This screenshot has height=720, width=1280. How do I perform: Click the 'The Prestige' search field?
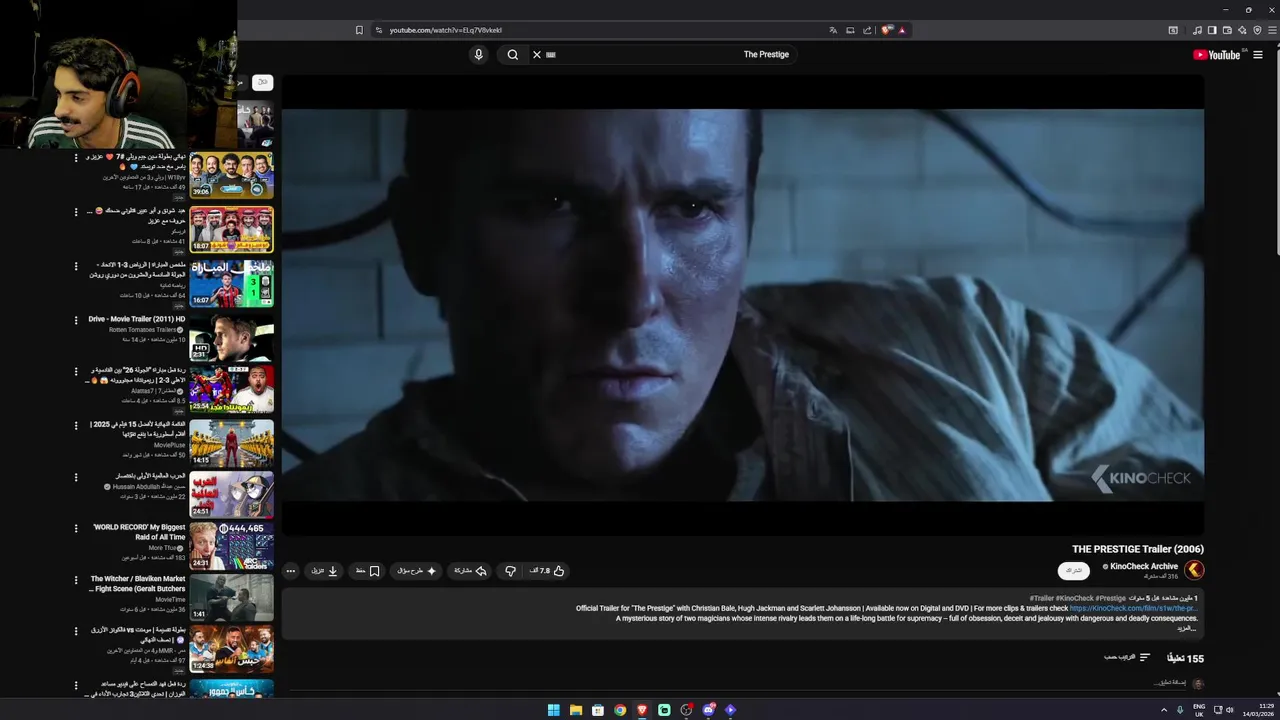665,55
